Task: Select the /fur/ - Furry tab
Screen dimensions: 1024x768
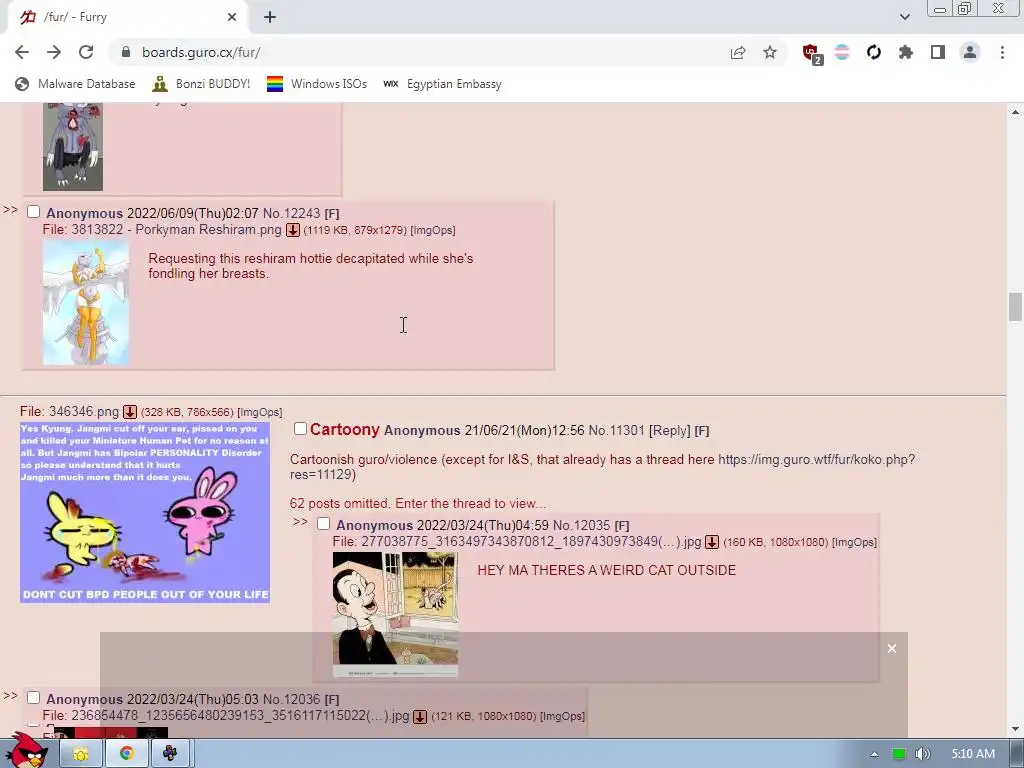Action: click(x=127, y=17)
